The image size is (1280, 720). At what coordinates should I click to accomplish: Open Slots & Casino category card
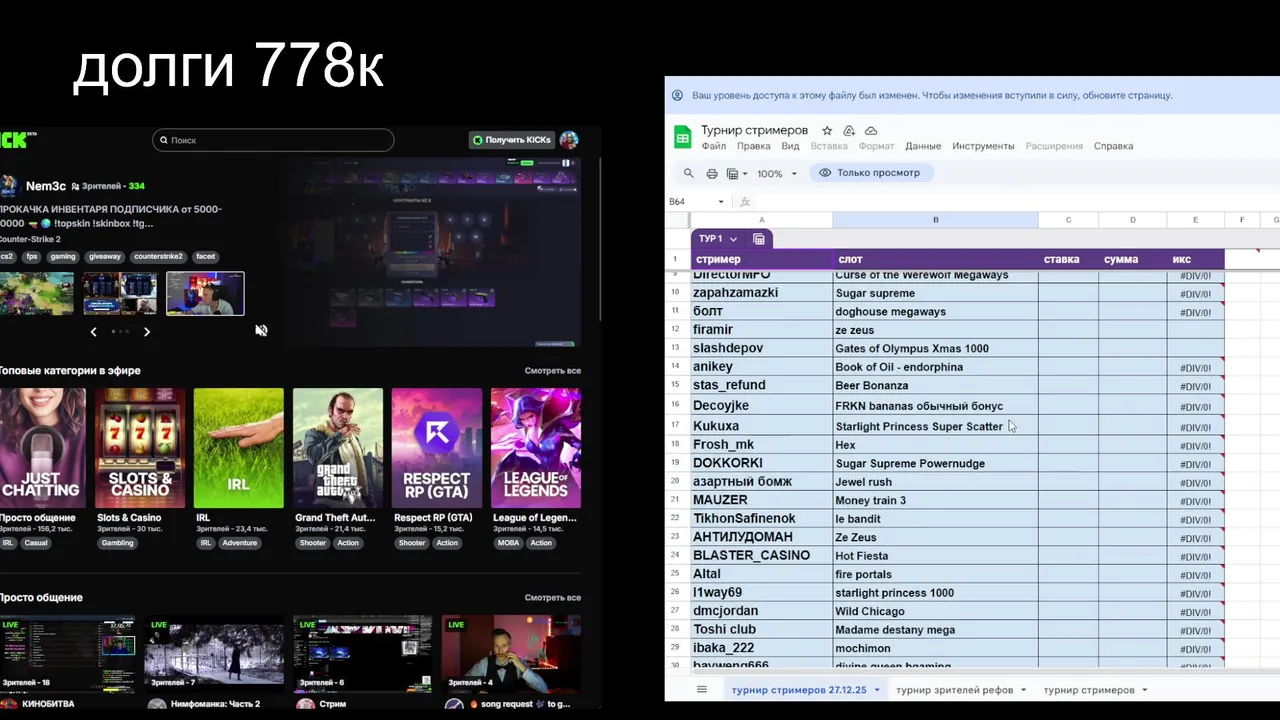pyautogui.click(x=140, y=448)
